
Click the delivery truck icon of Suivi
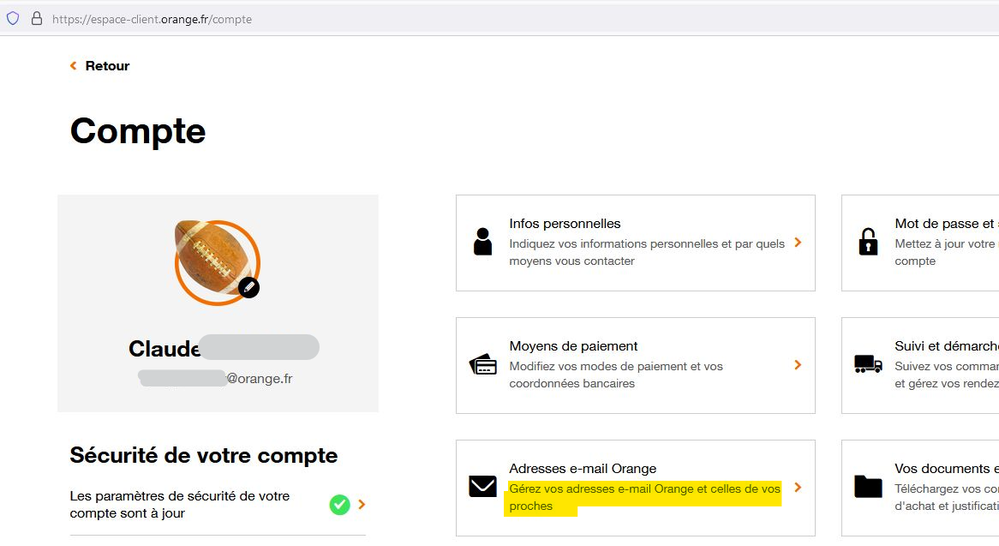coord(868,364)
